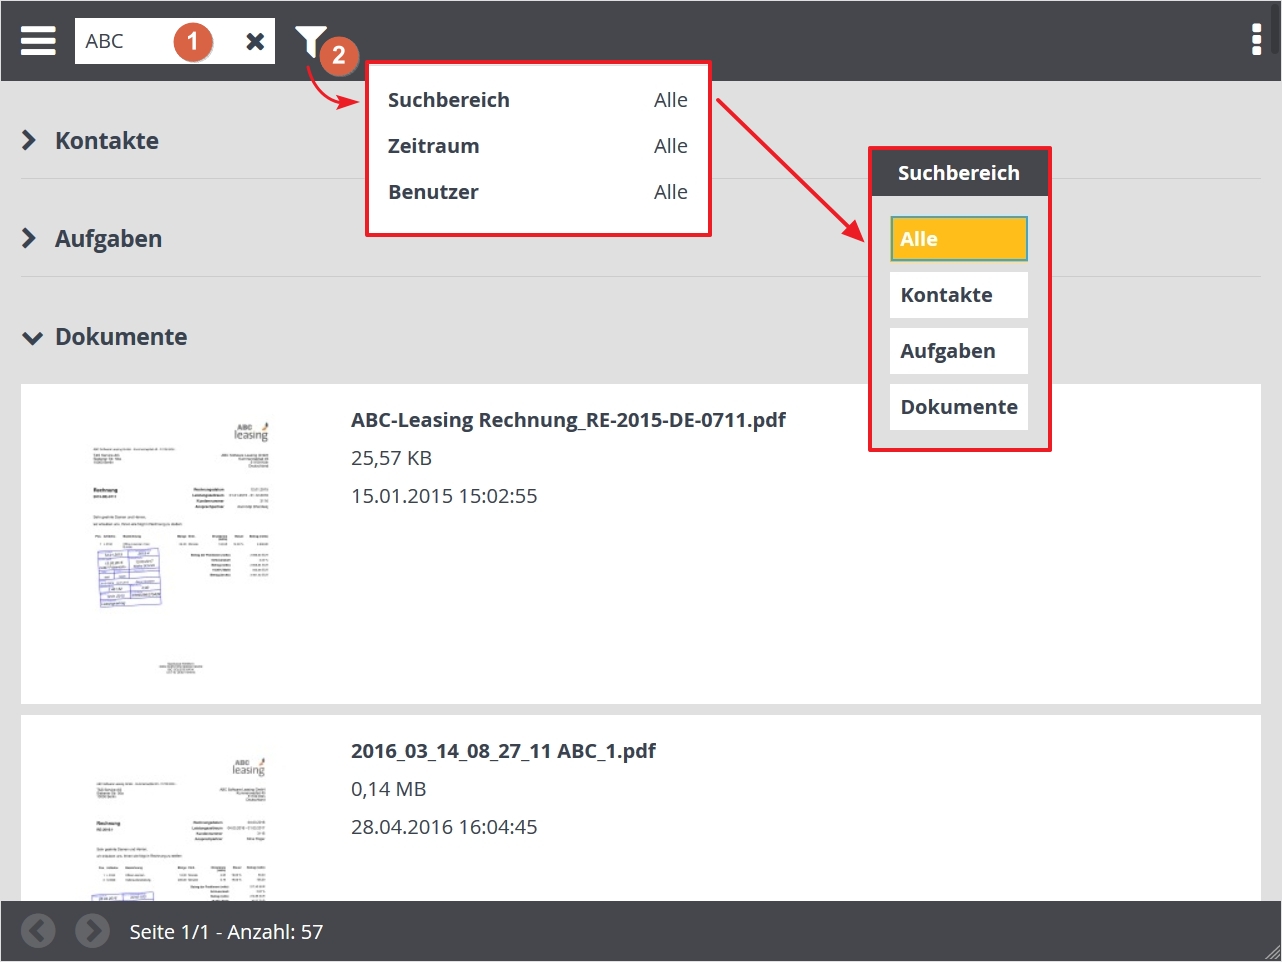Go to previous results page
Viewport: 1282px width, 962px height.
pyautogui.click(x=38, y=931)
